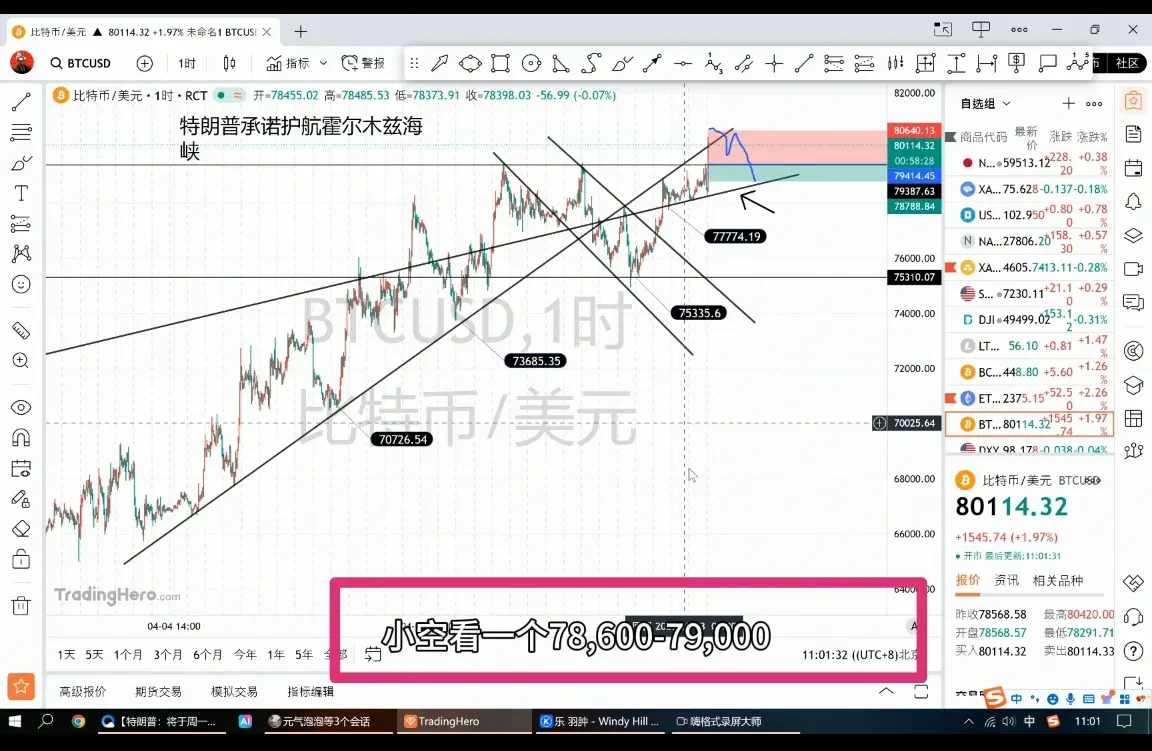The width and height of the screenshot is (1152, 751).
Task: Add symbol with the plus circle button
Action: pyautogui.click(x=145, y=63)
